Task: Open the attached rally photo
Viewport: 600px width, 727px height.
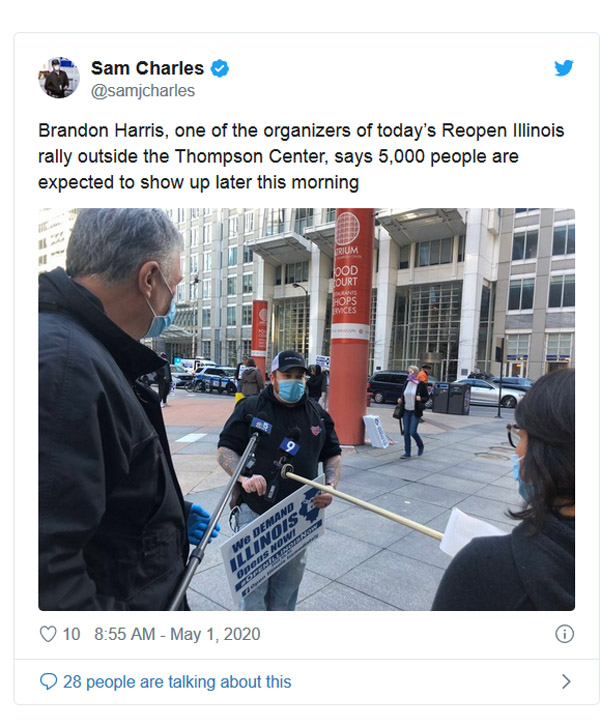Action: pyautogui.click(x=306, y=409)
